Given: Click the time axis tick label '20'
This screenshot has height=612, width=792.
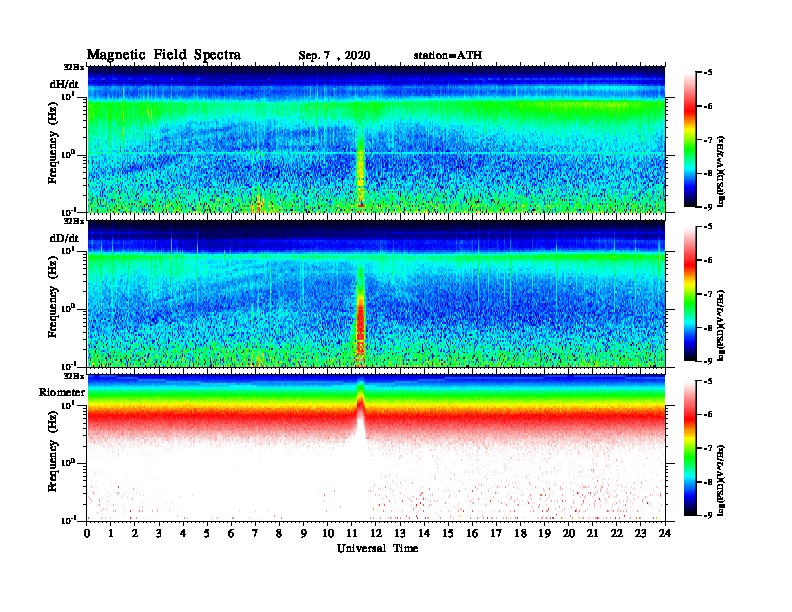Looking at the screenshot, I should click(x=569, y=534).
